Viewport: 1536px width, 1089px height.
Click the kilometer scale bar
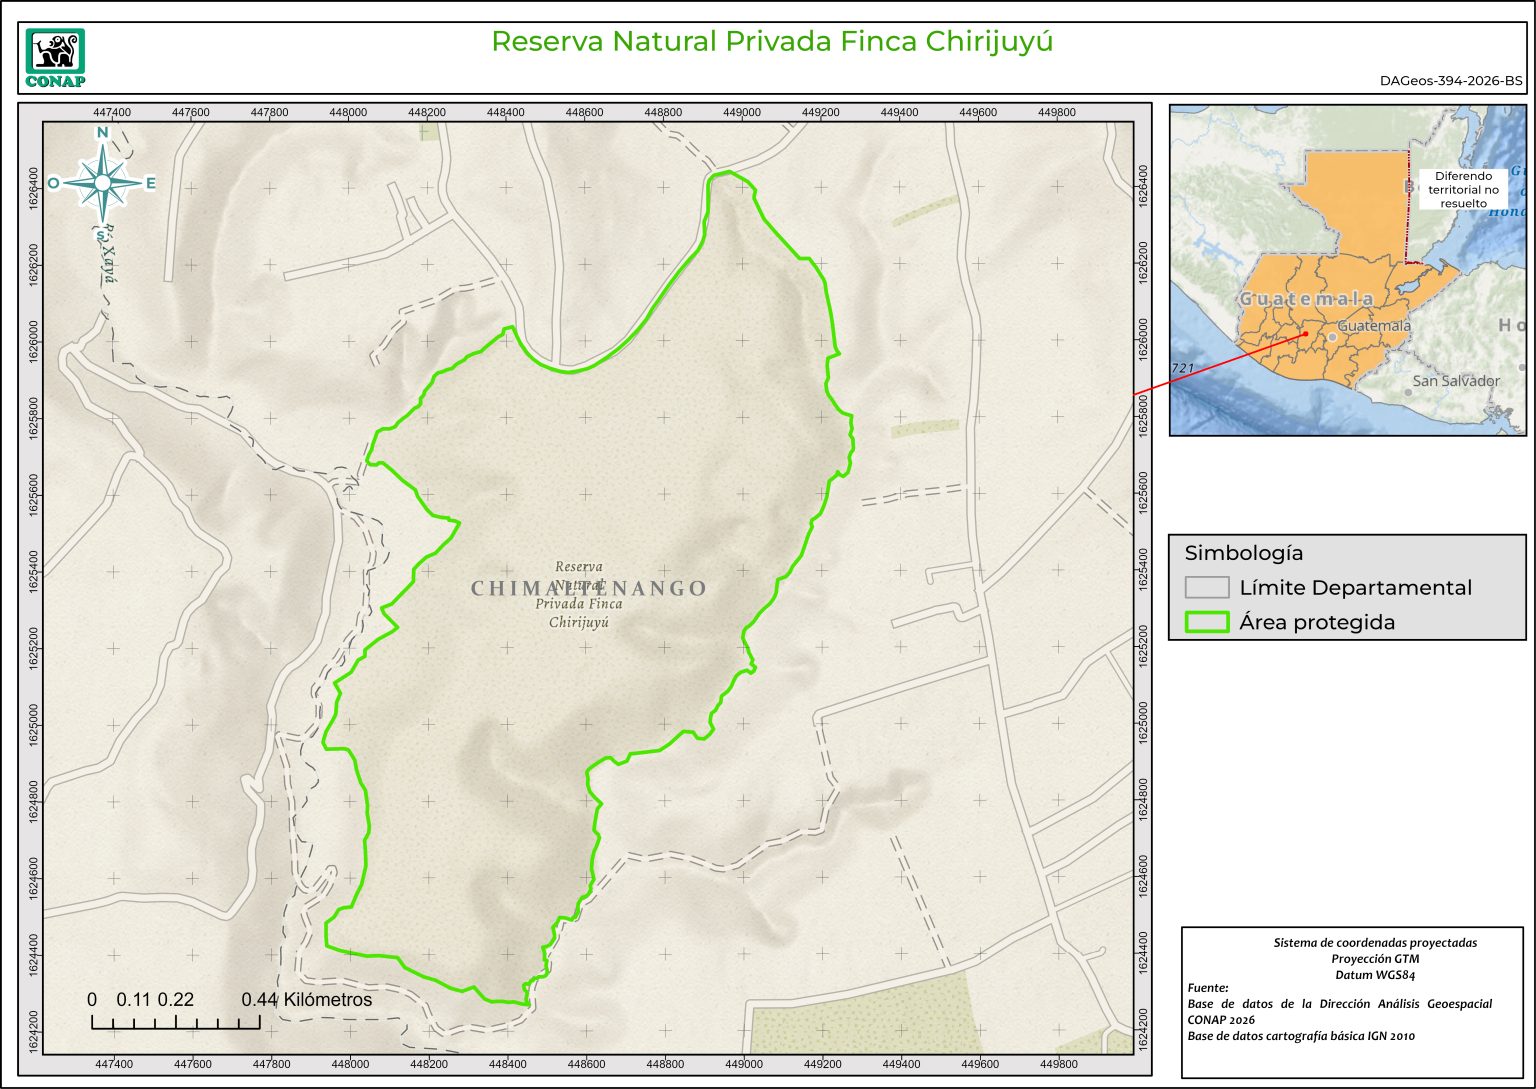click(176, 1021)
